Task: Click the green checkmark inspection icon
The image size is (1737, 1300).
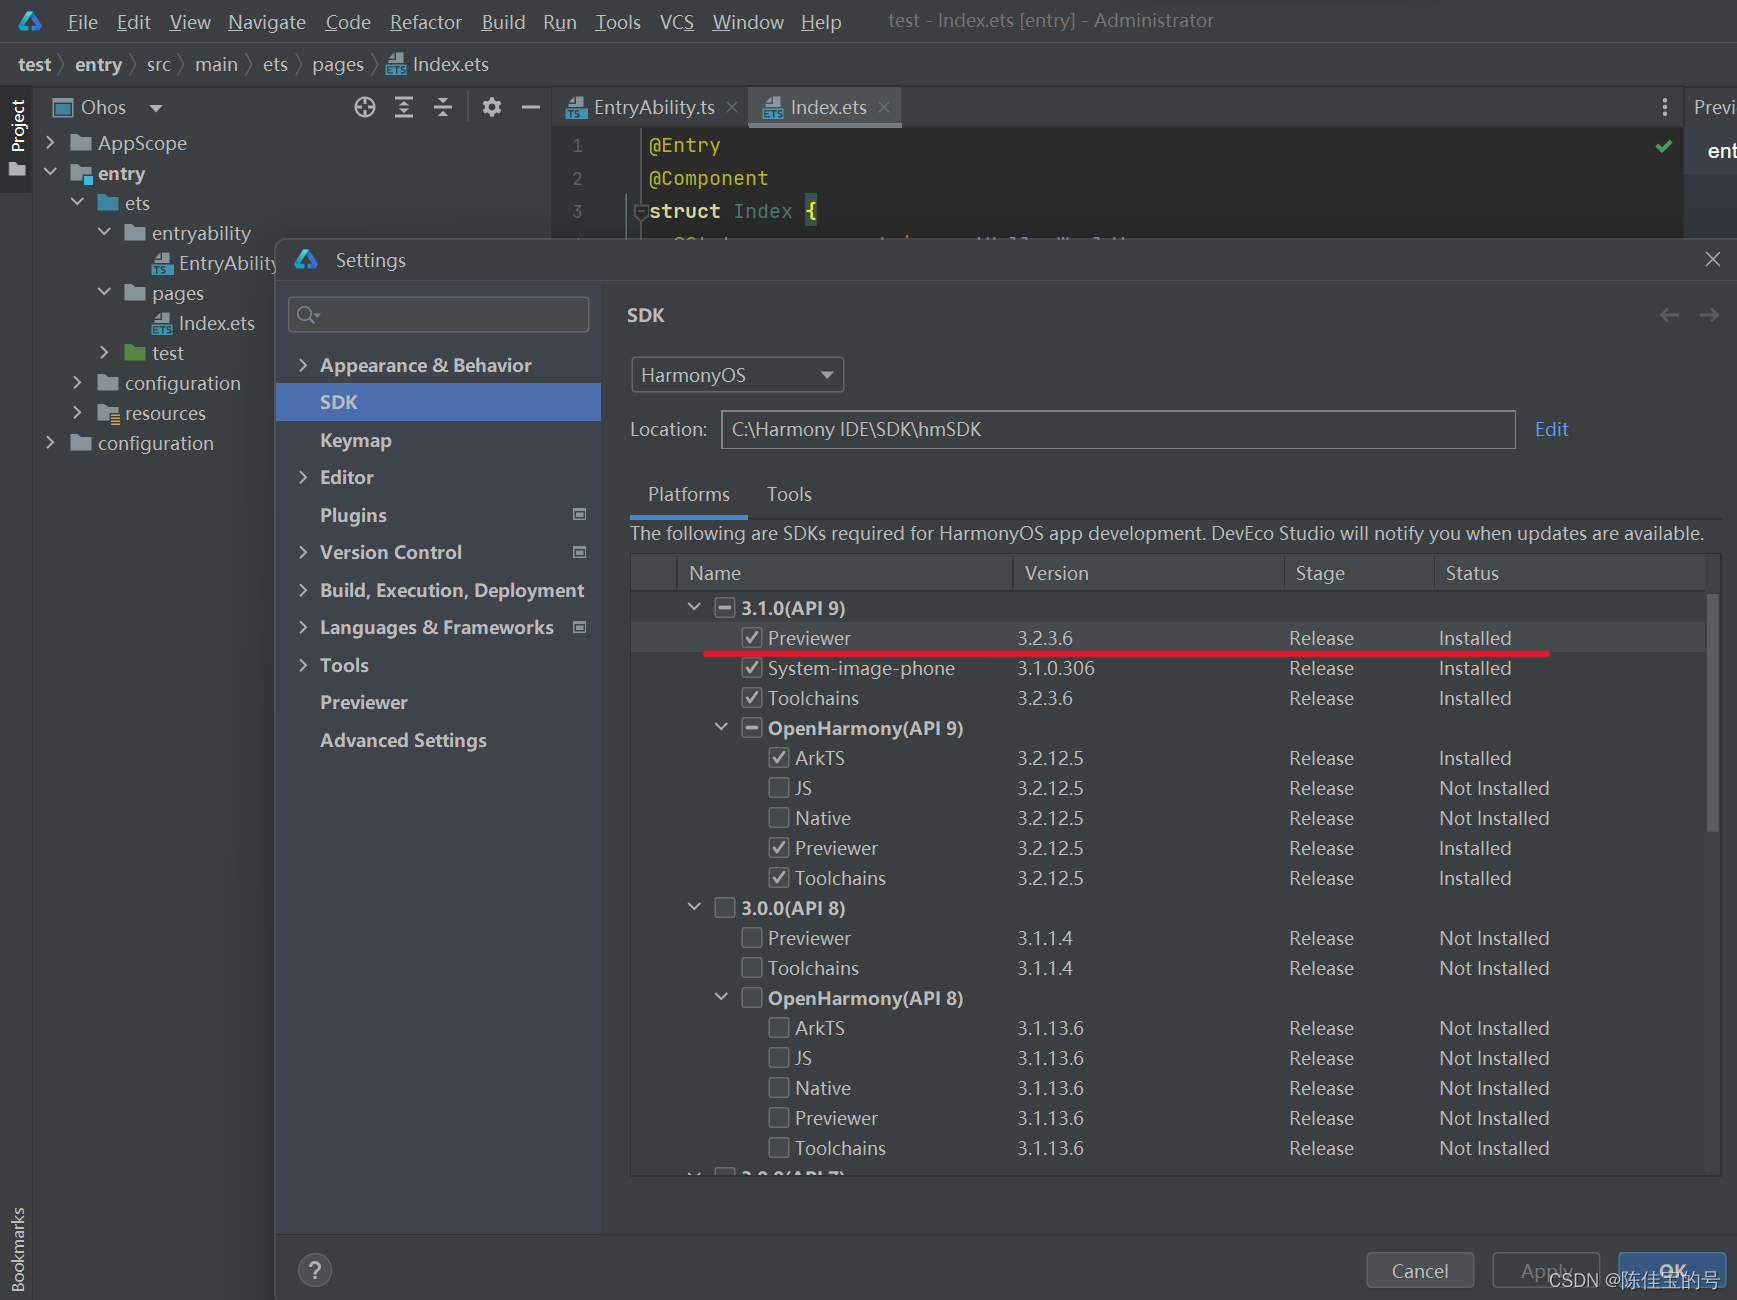Action: click(x=1663, y=146)
